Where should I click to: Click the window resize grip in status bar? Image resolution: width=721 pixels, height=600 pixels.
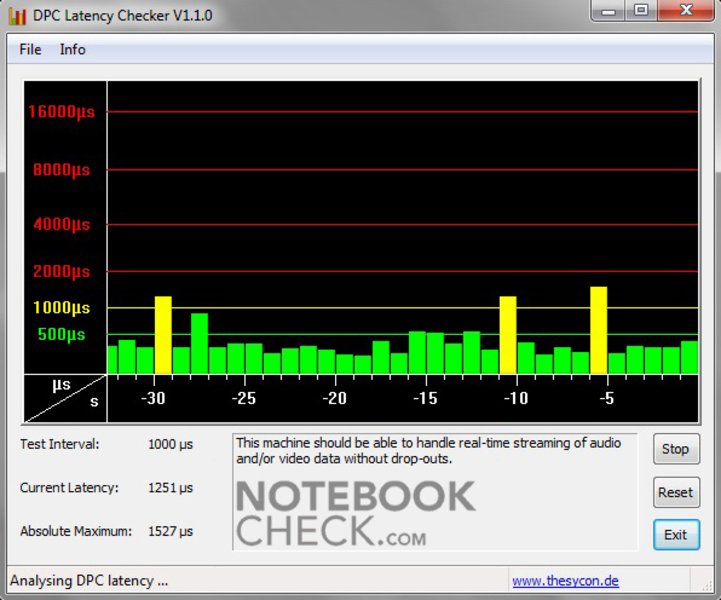706,584
